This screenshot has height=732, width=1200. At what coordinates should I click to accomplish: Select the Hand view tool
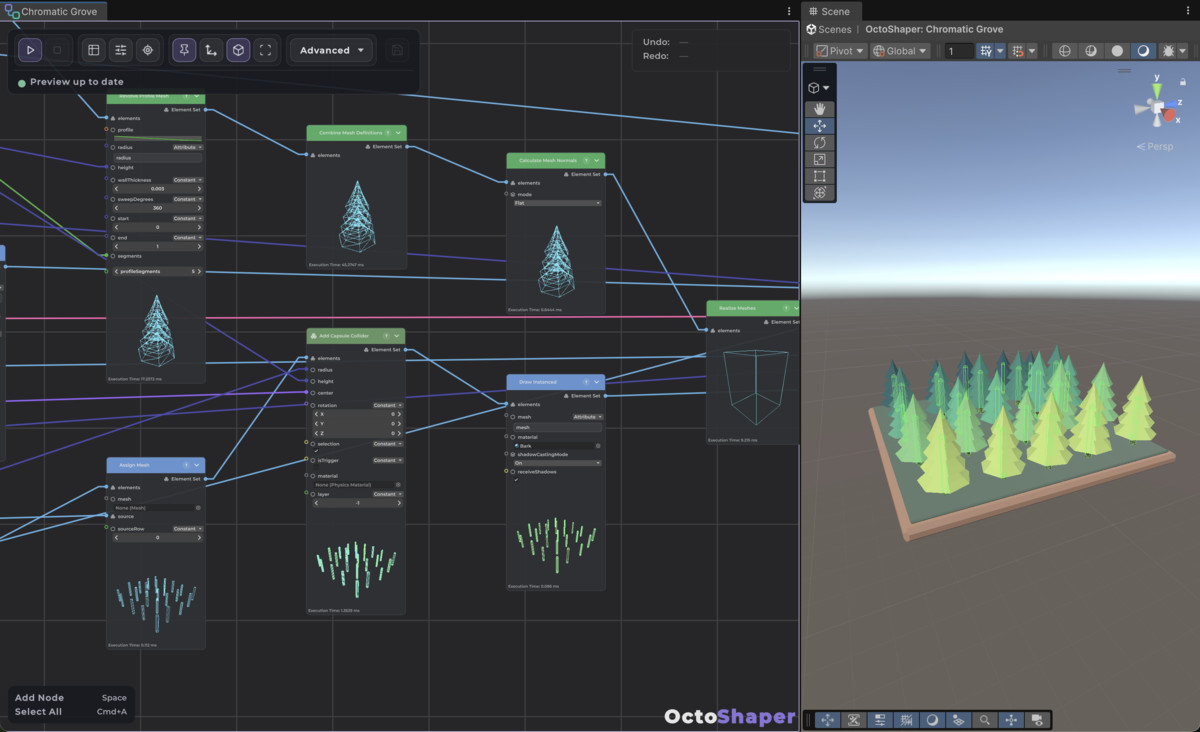coord(820,109)
